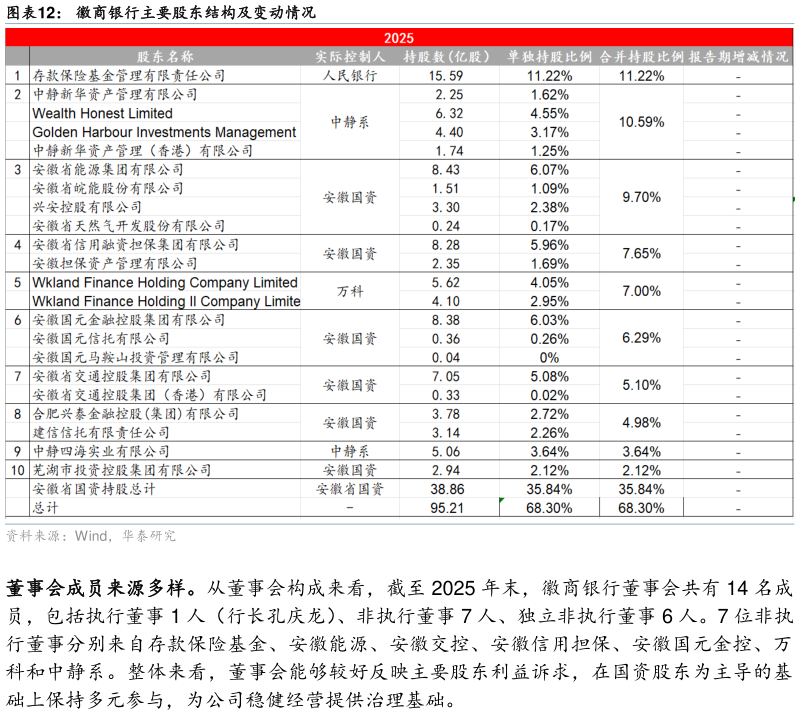The height and width of the screenshot is (715, 800).
Task: Click 安徽省天然气开发股份有限公司 cell
Action: tap(129, 226)
